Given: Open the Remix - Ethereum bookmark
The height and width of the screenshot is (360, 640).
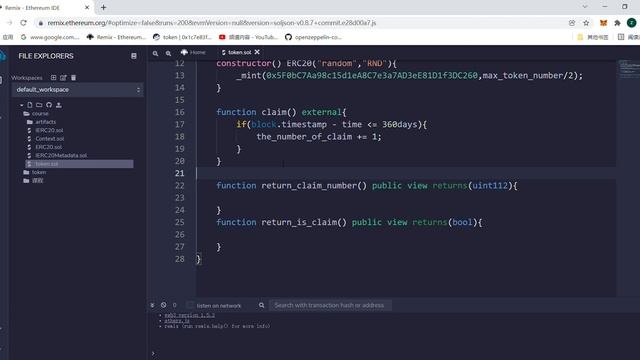Looking at the screenshot, I should tap(116, 37).
